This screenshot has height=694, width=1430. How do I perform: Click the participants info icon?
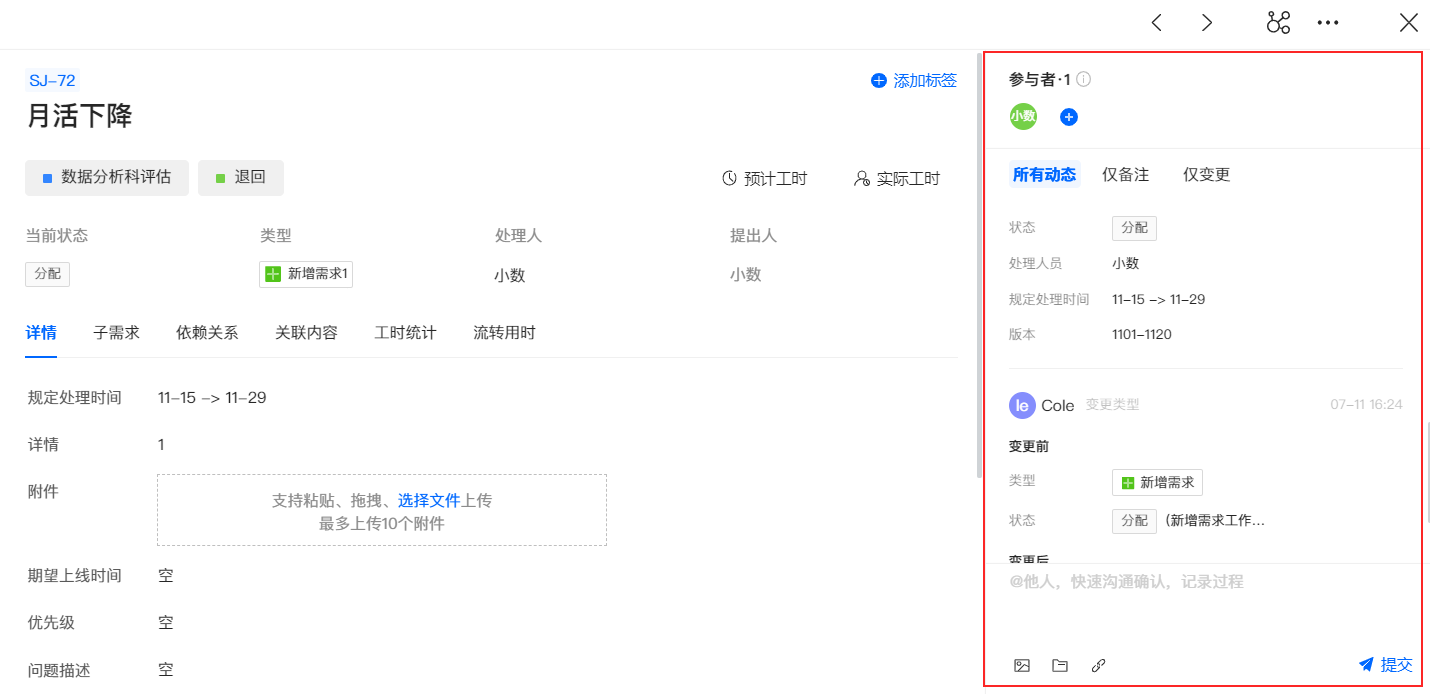pyautogui.click(x=1083, y=80)
